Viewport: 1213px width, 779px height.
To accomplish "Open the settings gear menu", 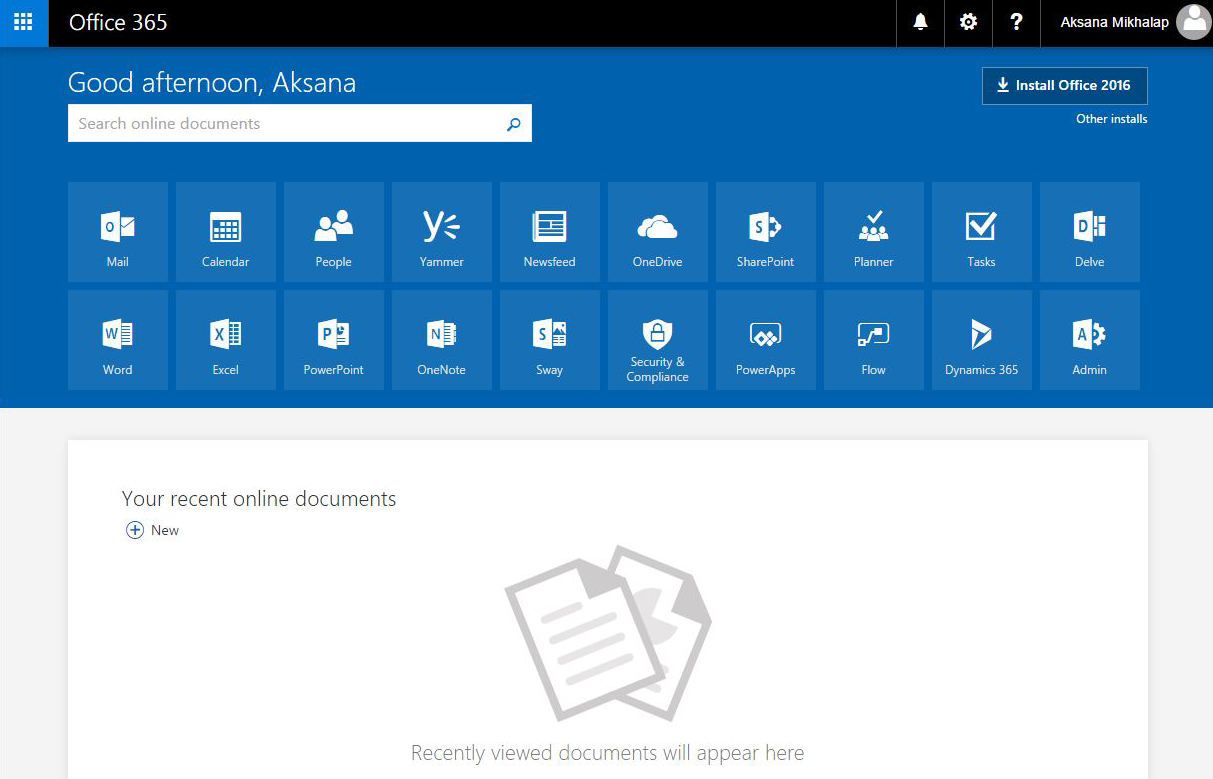I will [968, 22].
